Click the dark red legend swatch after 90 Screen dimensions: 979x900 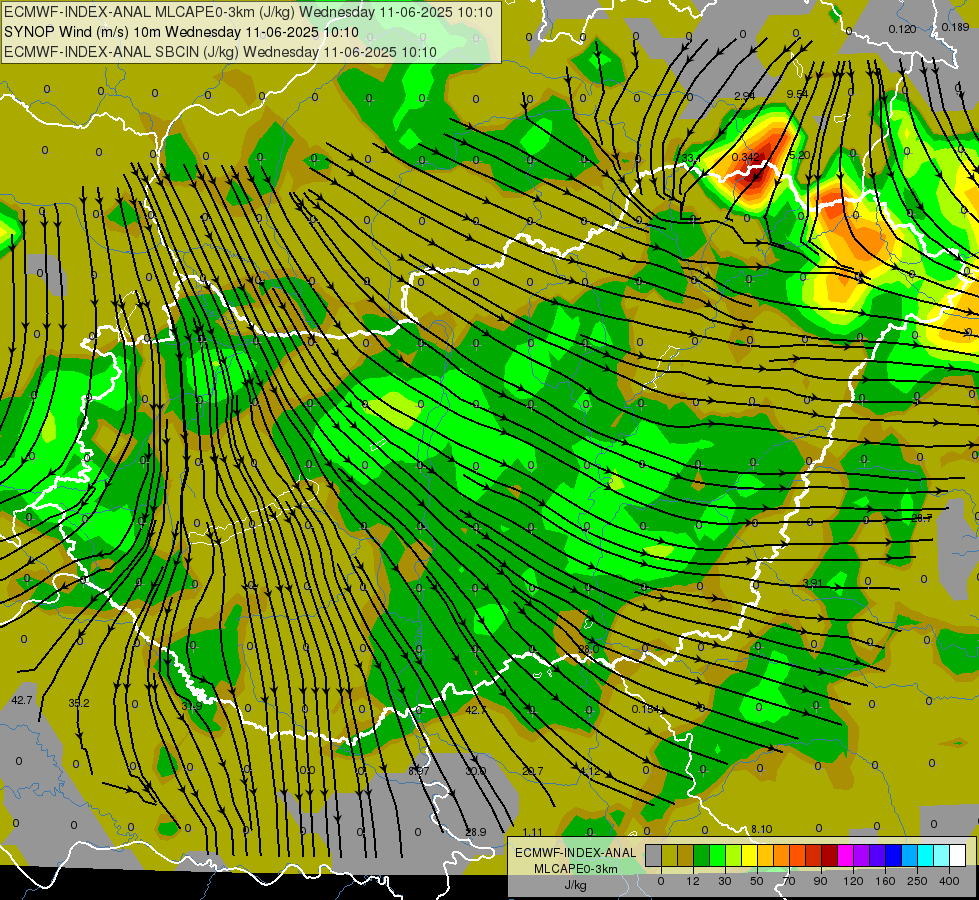[x=830, y=855]
